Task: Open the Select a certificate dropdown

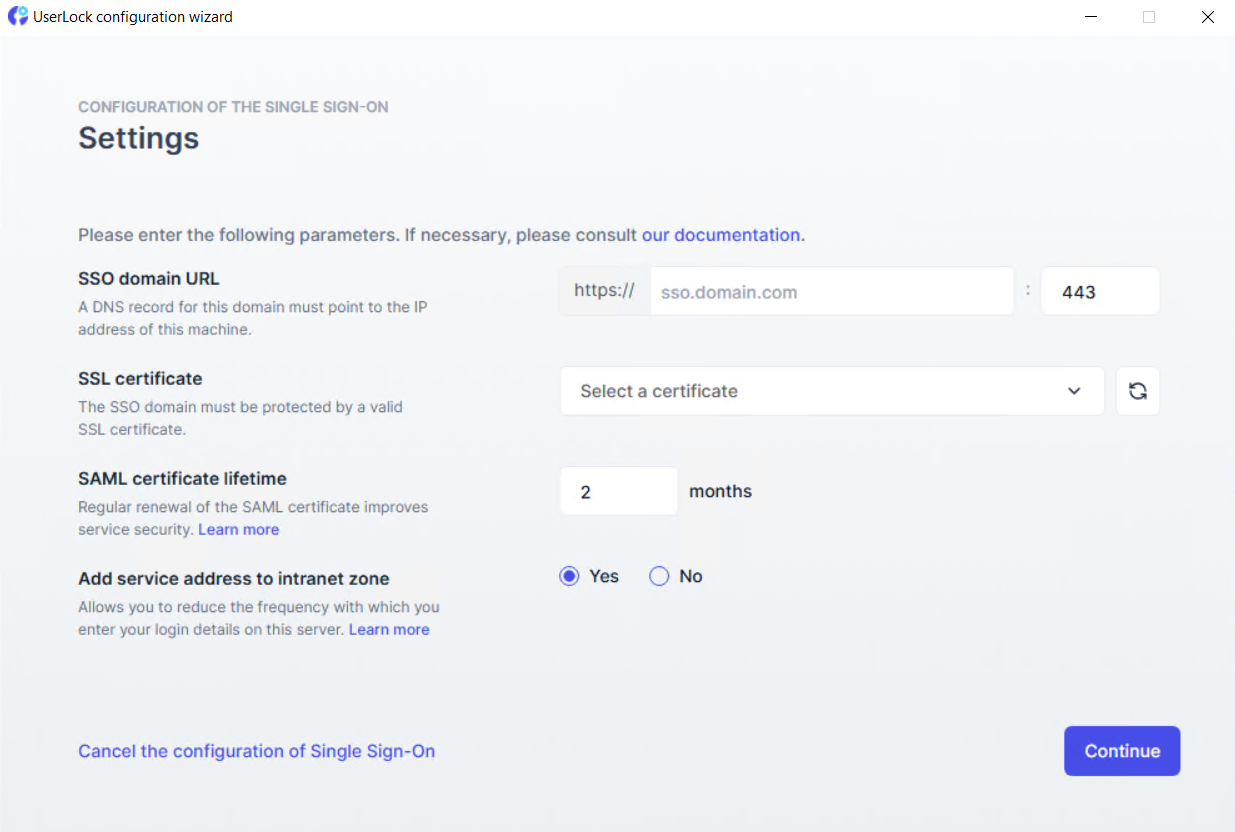Action: pos(832,391)
